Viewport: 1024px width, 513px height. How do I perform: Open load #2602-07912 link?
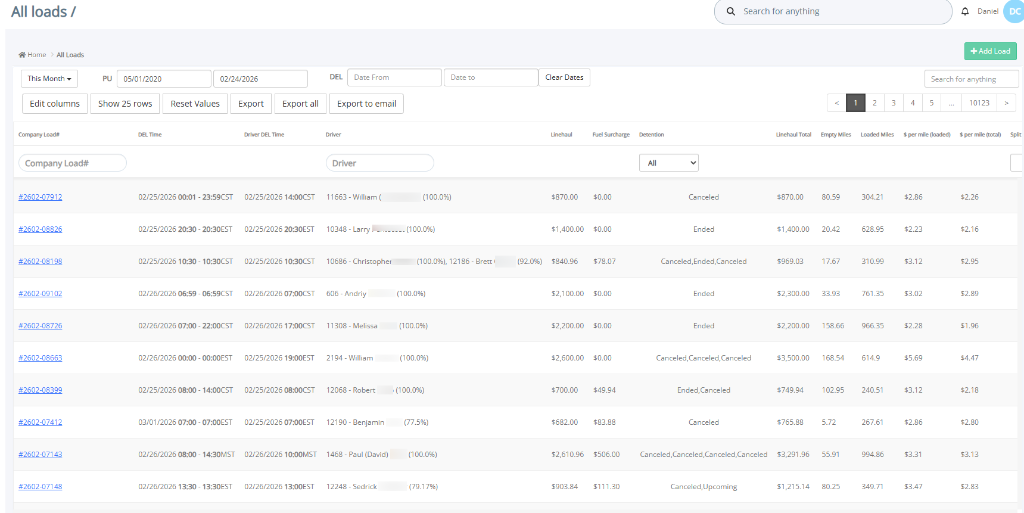pos(40,197)
